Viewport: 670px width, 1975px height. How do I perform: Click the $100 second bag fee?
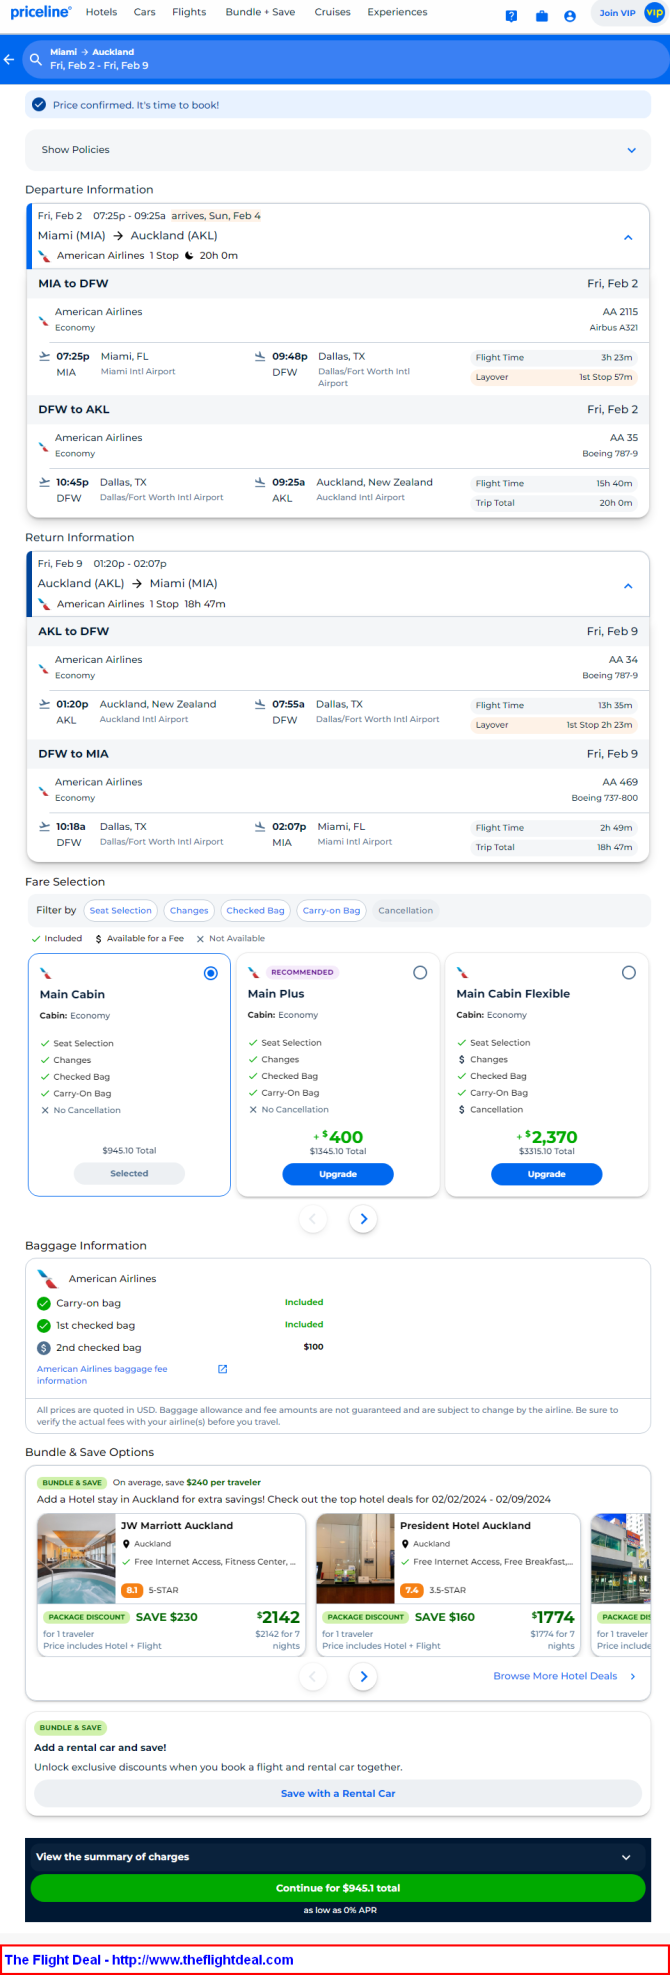(313, 1347)
